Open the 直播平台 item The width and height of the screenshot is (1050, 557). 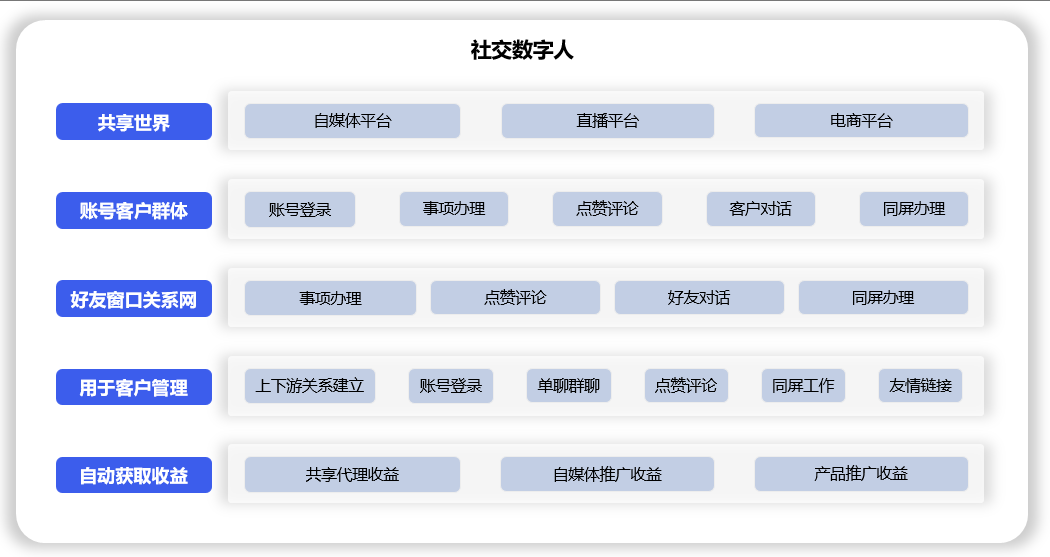pos(607,121)
